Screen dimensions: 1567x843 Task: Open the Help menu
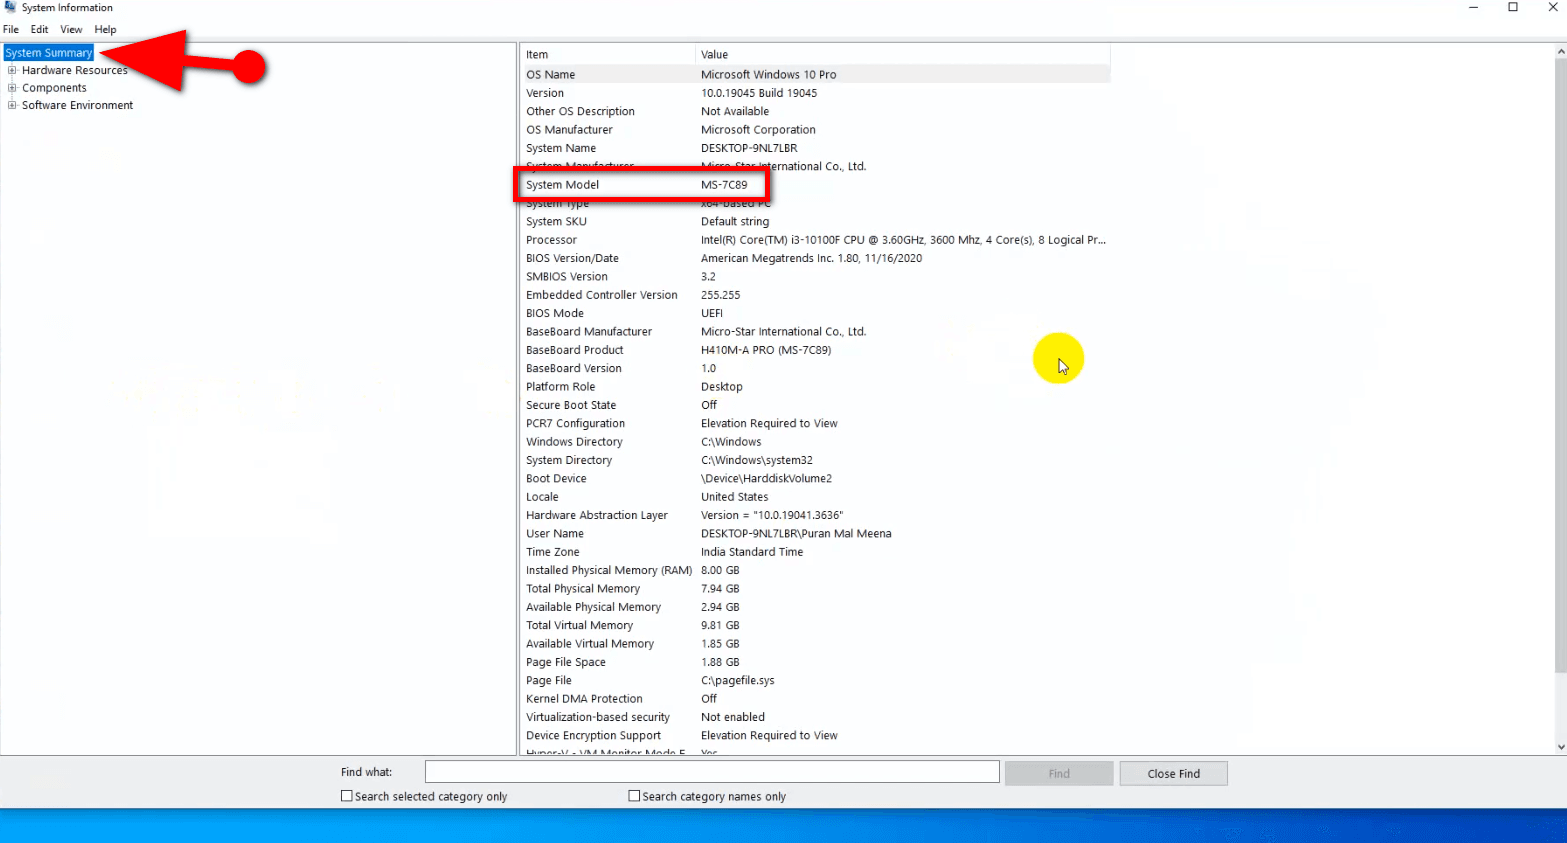click(105, 29)
